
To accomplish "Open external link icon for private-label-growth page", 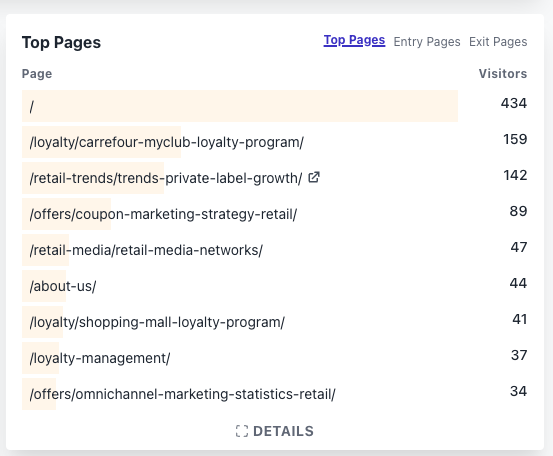I will (314, 177).
